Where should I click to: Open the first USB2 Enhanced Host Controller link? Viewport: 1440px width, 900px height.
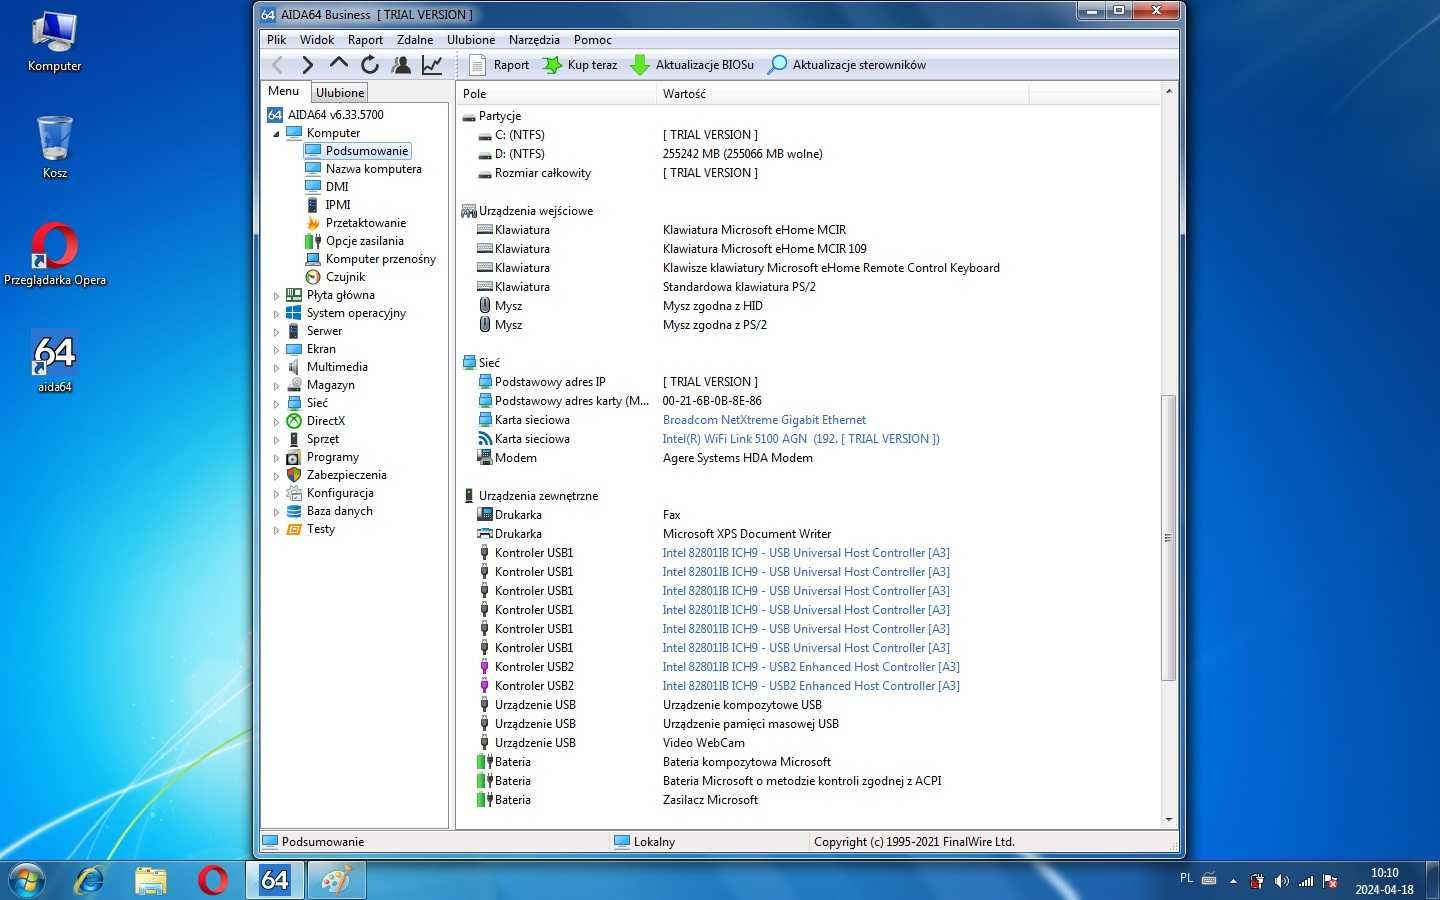[x=811, y=667]
